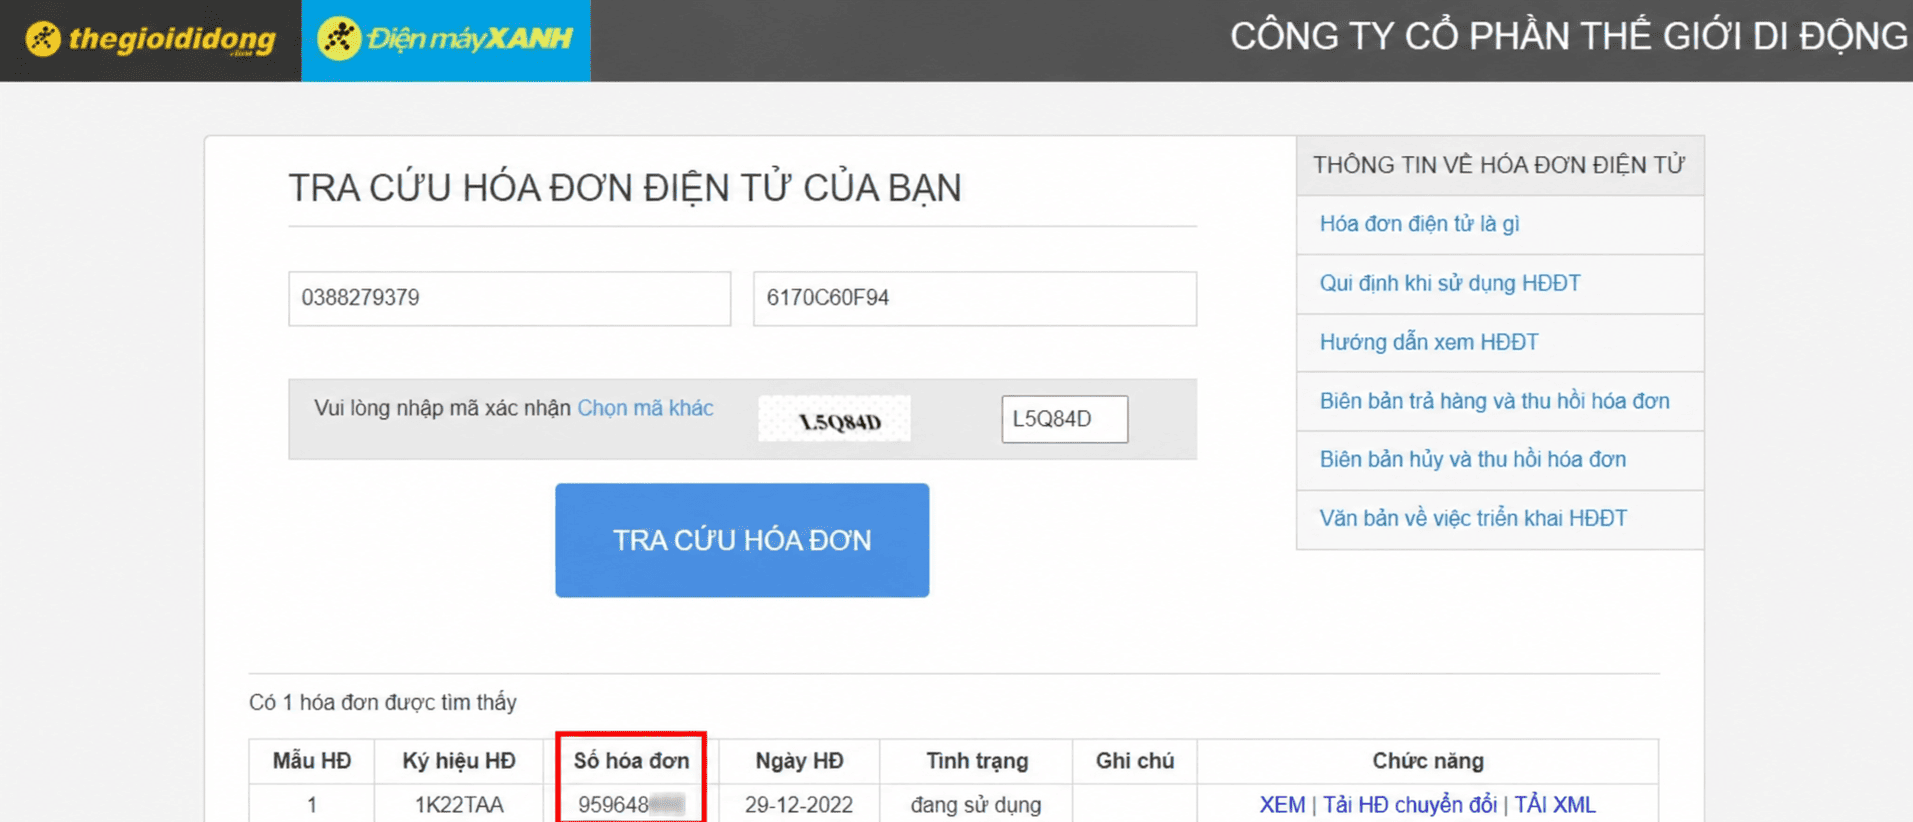Click 'Có 1 hóa đơn được tìm thấy' text
This screenshot has width=1913, height=822.
(383, 702)
